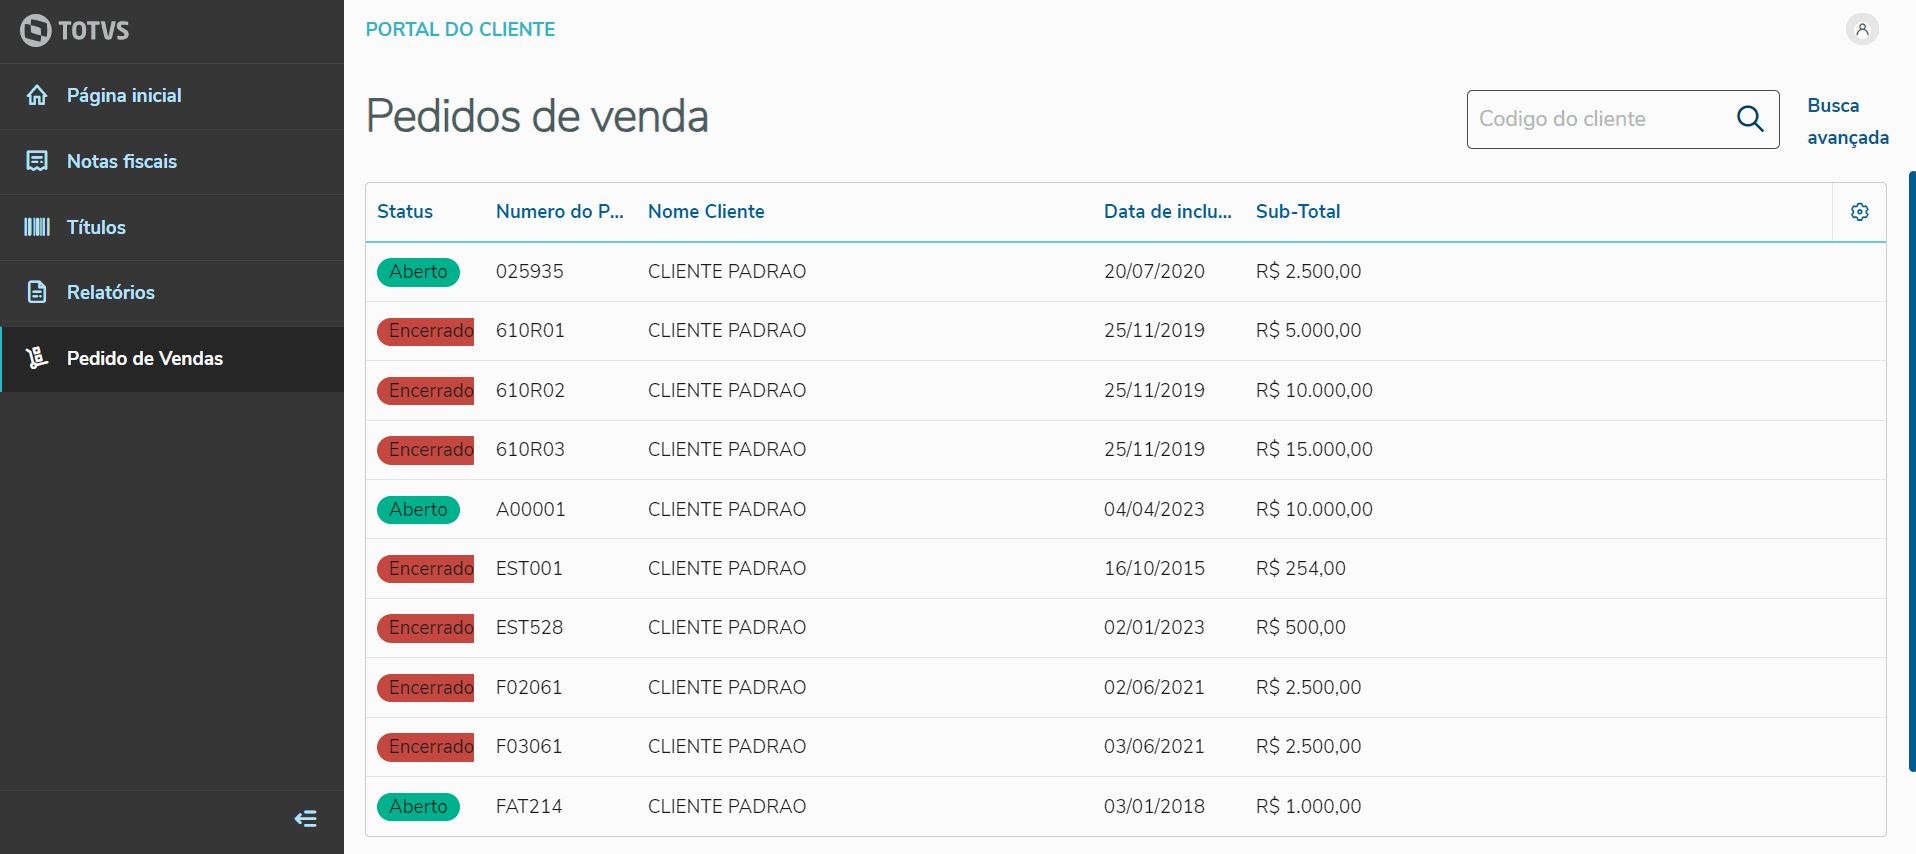This screenshot has width=1916, height=854.
Task: Click the barcode icon for Títulos
Action: click(37, 227)
